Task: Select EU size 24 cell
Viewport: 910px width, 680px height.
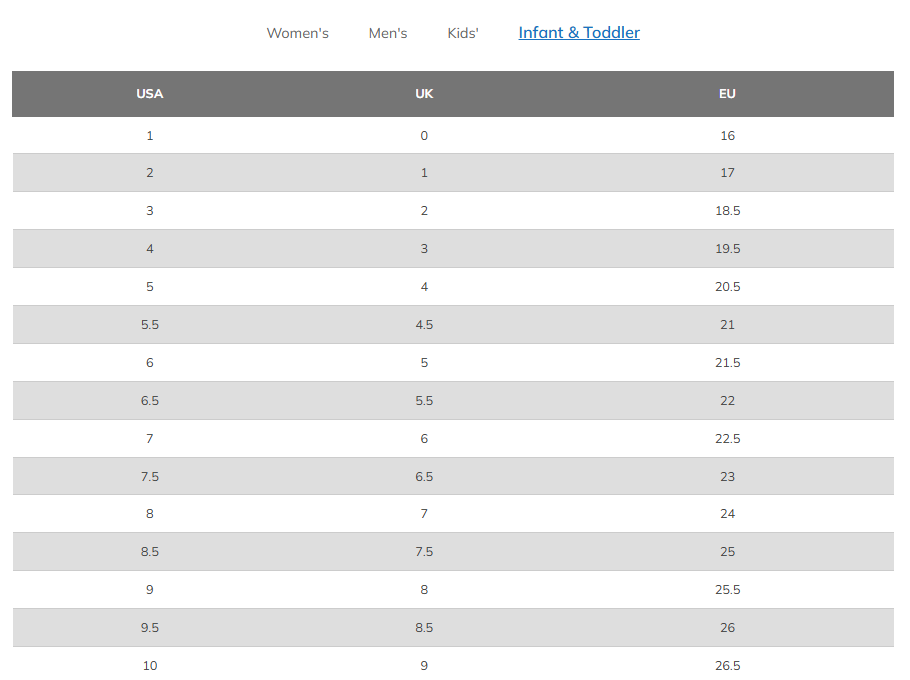Action: (727, 514)
